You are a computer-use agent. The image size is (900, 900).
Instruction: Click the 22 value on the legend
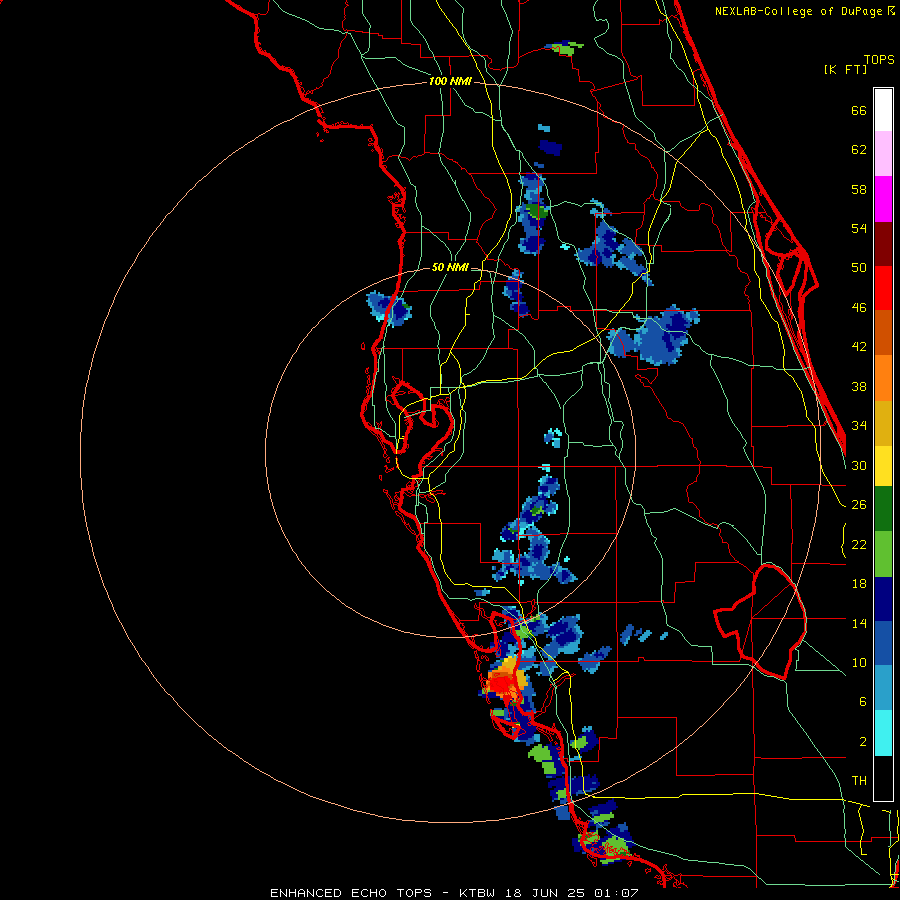tap(859, 545)
